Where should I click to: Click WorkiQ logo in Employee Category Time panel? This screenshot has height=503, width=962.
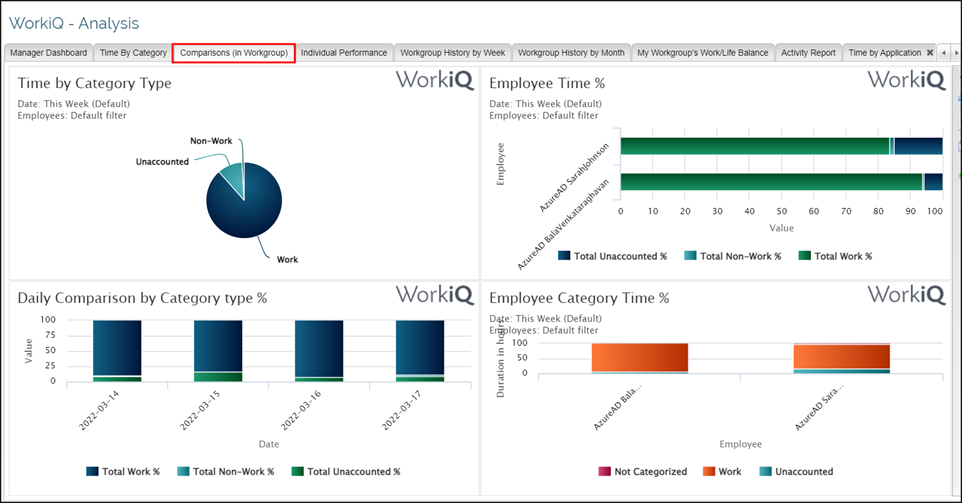(x=906, y=294)
